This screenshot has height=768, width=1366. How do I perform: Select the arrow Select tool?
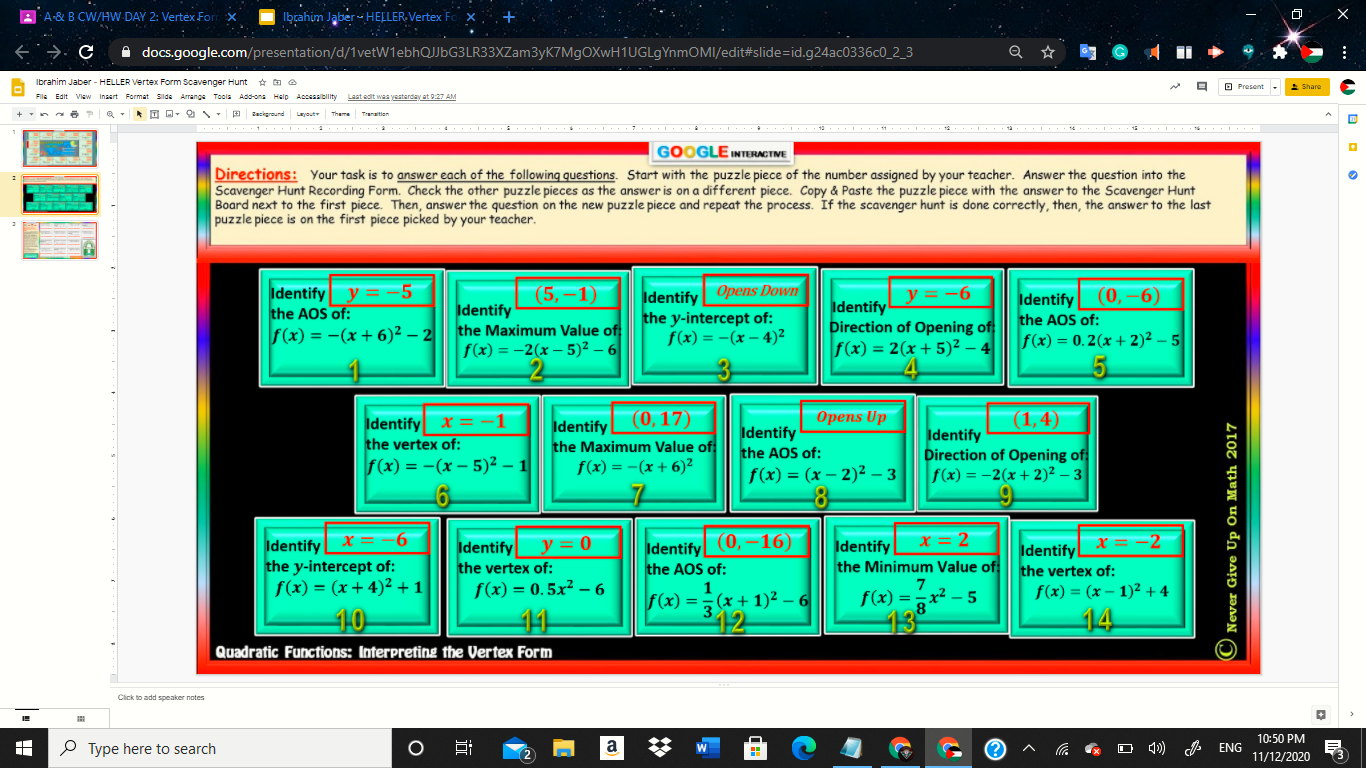[139, 113]
